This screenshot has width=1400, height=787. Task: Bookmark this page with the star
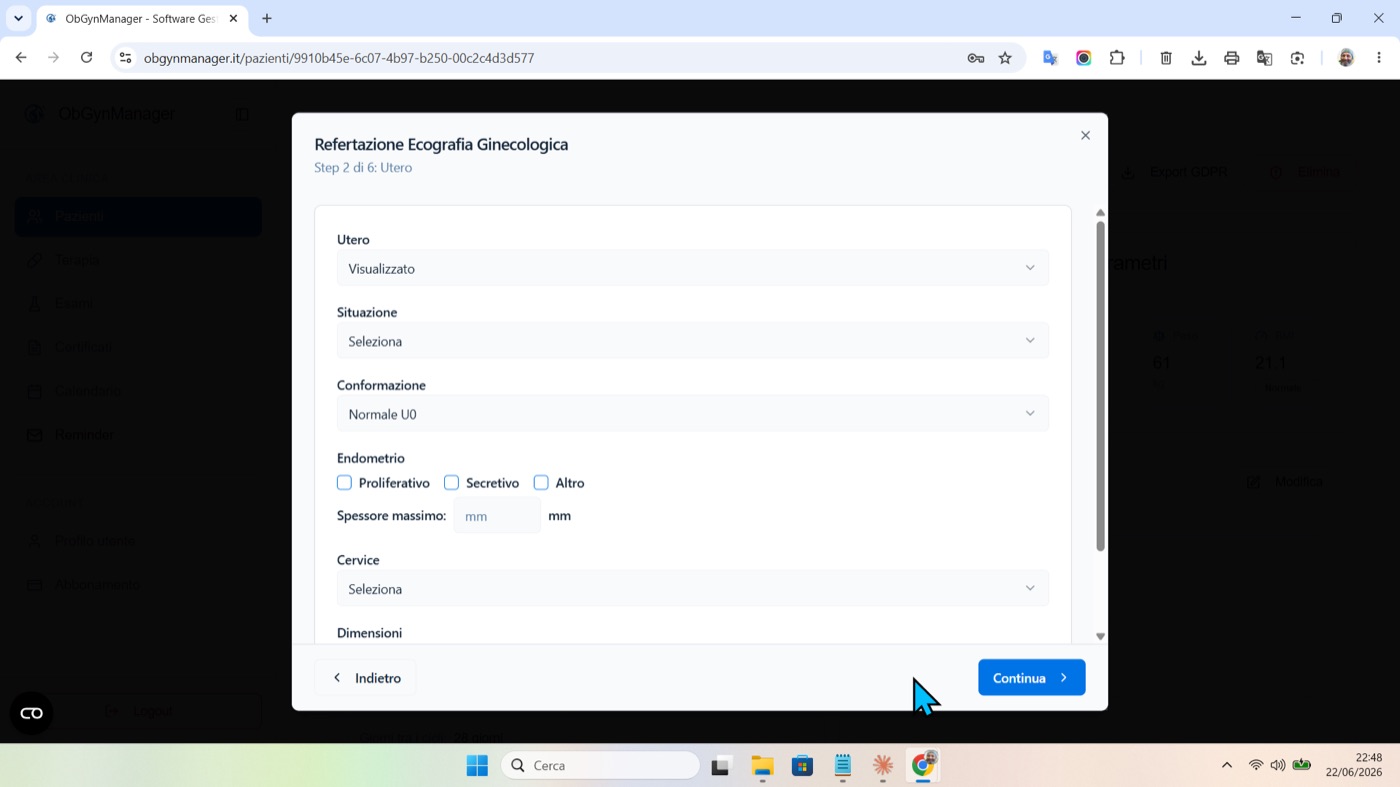click(1005, 58)
